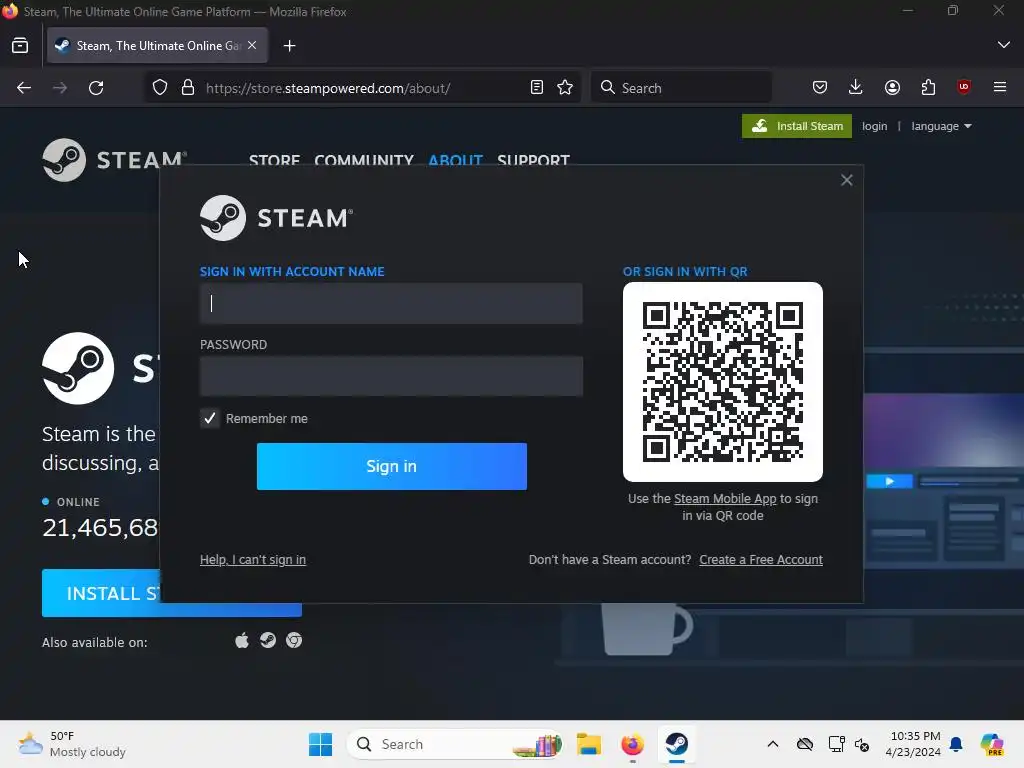
Task: Open the Steam Mobile App link
Action: tap(725, 499)
